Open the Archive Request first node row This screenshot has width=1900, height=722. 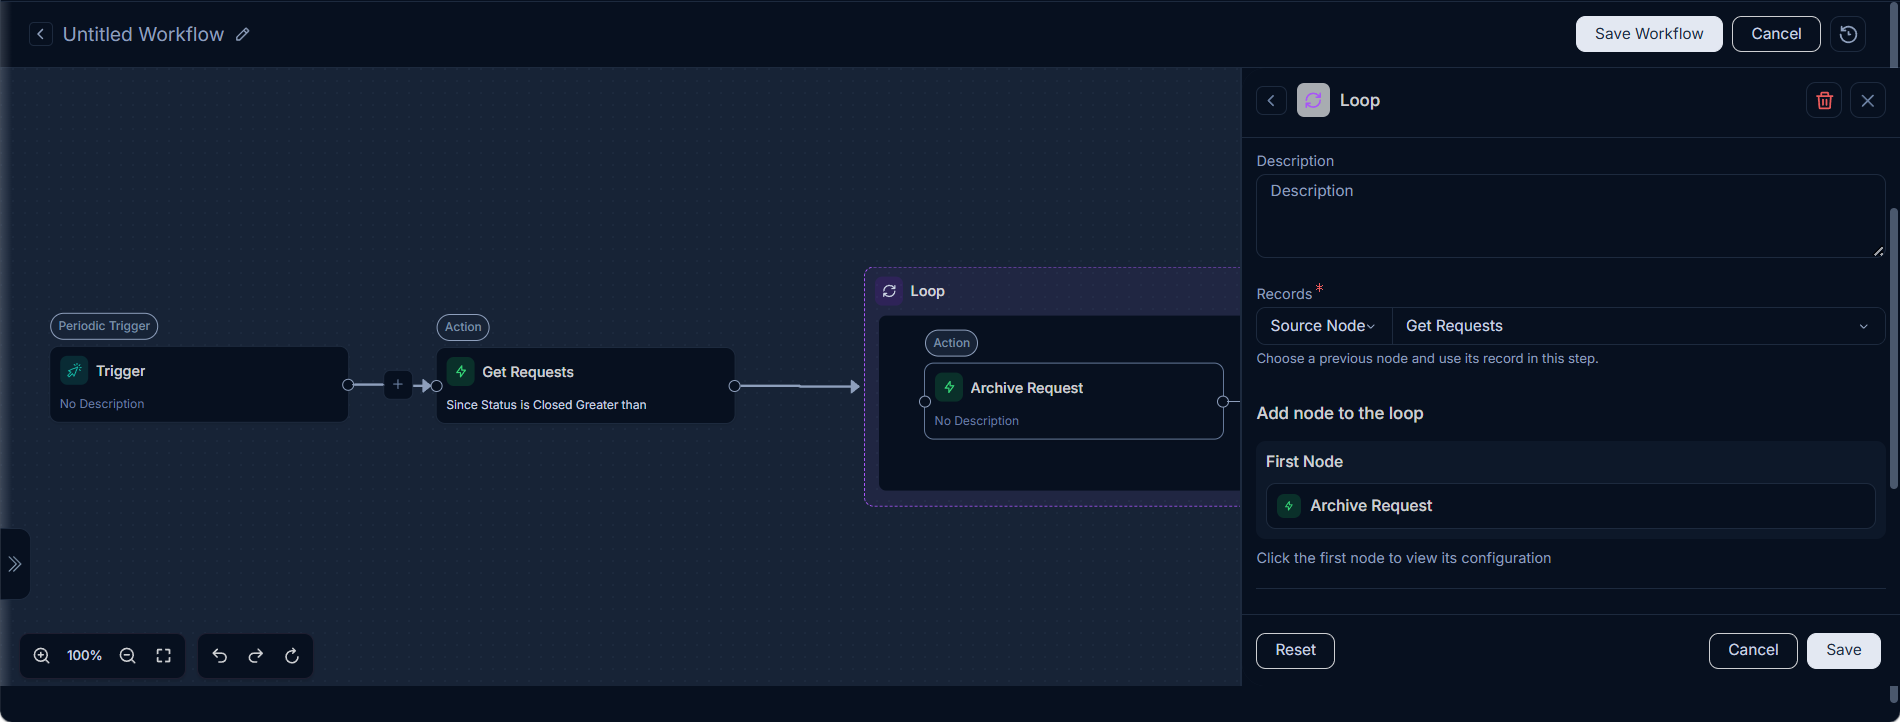[1570, 506]
